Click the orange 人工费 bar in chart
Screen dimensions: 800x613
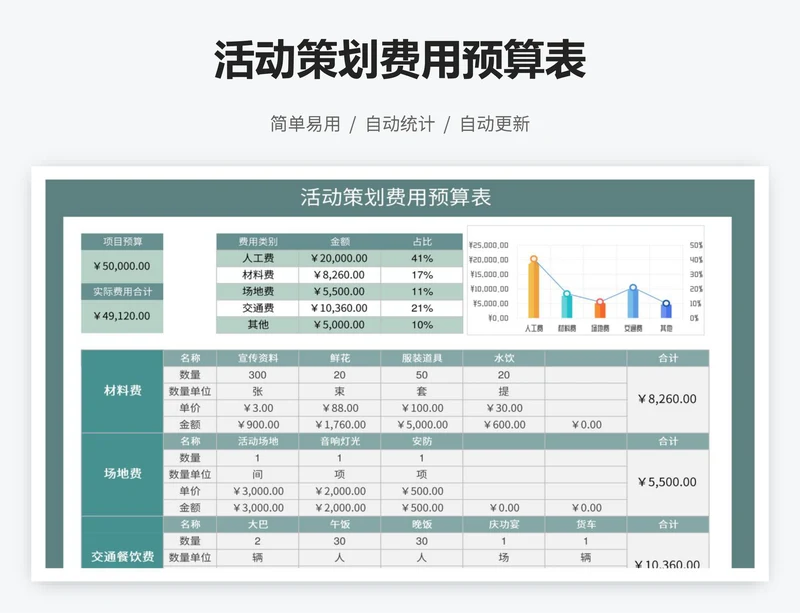[534, 289]
